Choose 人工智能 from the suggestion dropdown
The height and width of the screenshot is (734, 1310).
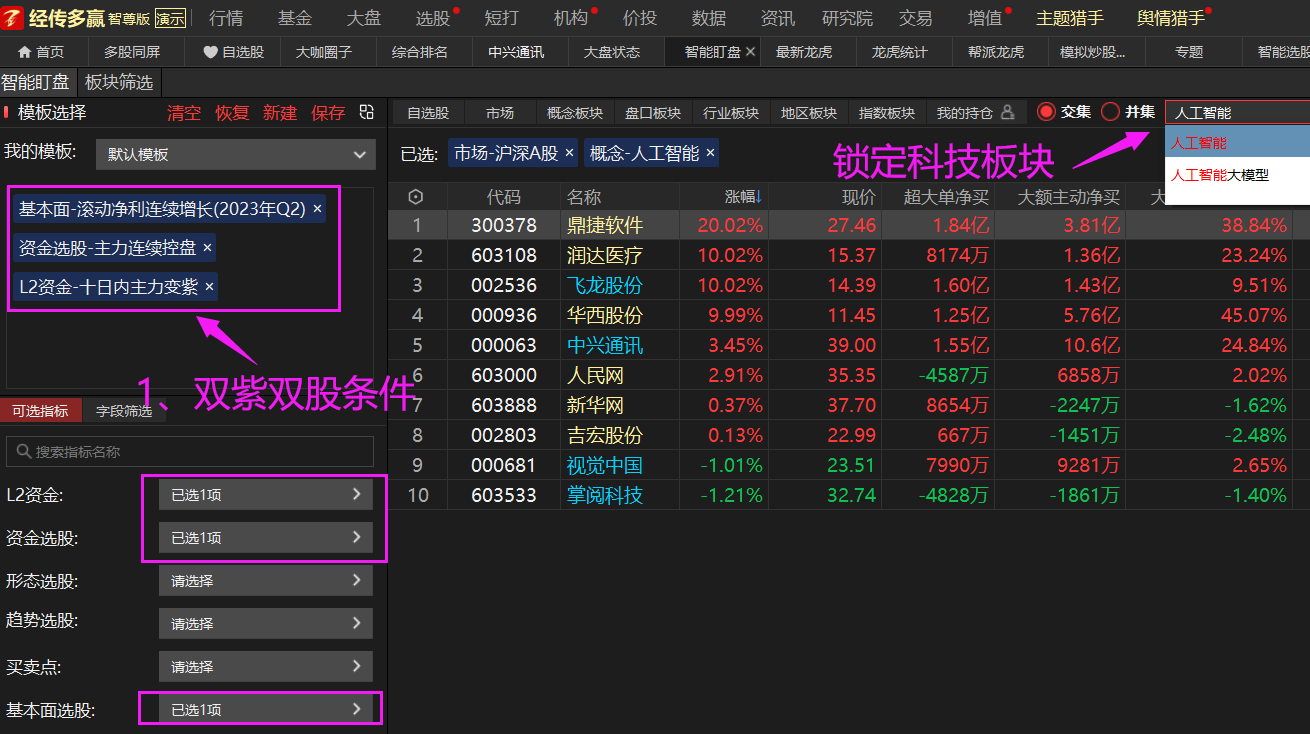click(x=1237, y=143)
